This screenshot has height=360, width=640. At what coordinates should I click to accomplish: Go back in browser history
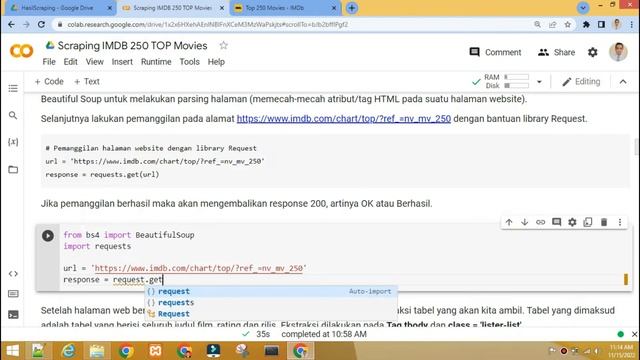(11, 24)
